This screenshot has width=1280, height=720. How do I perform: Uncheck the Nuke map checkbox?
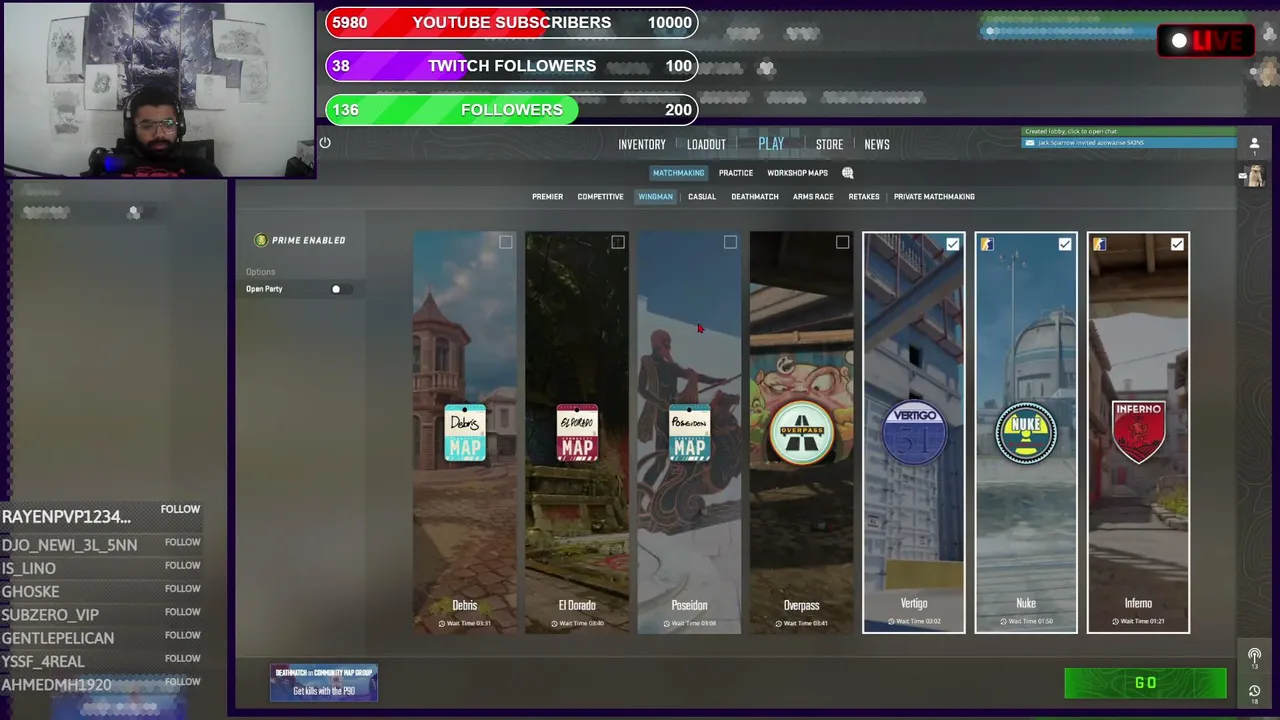pyautogui.click(x=1065, y=244)
